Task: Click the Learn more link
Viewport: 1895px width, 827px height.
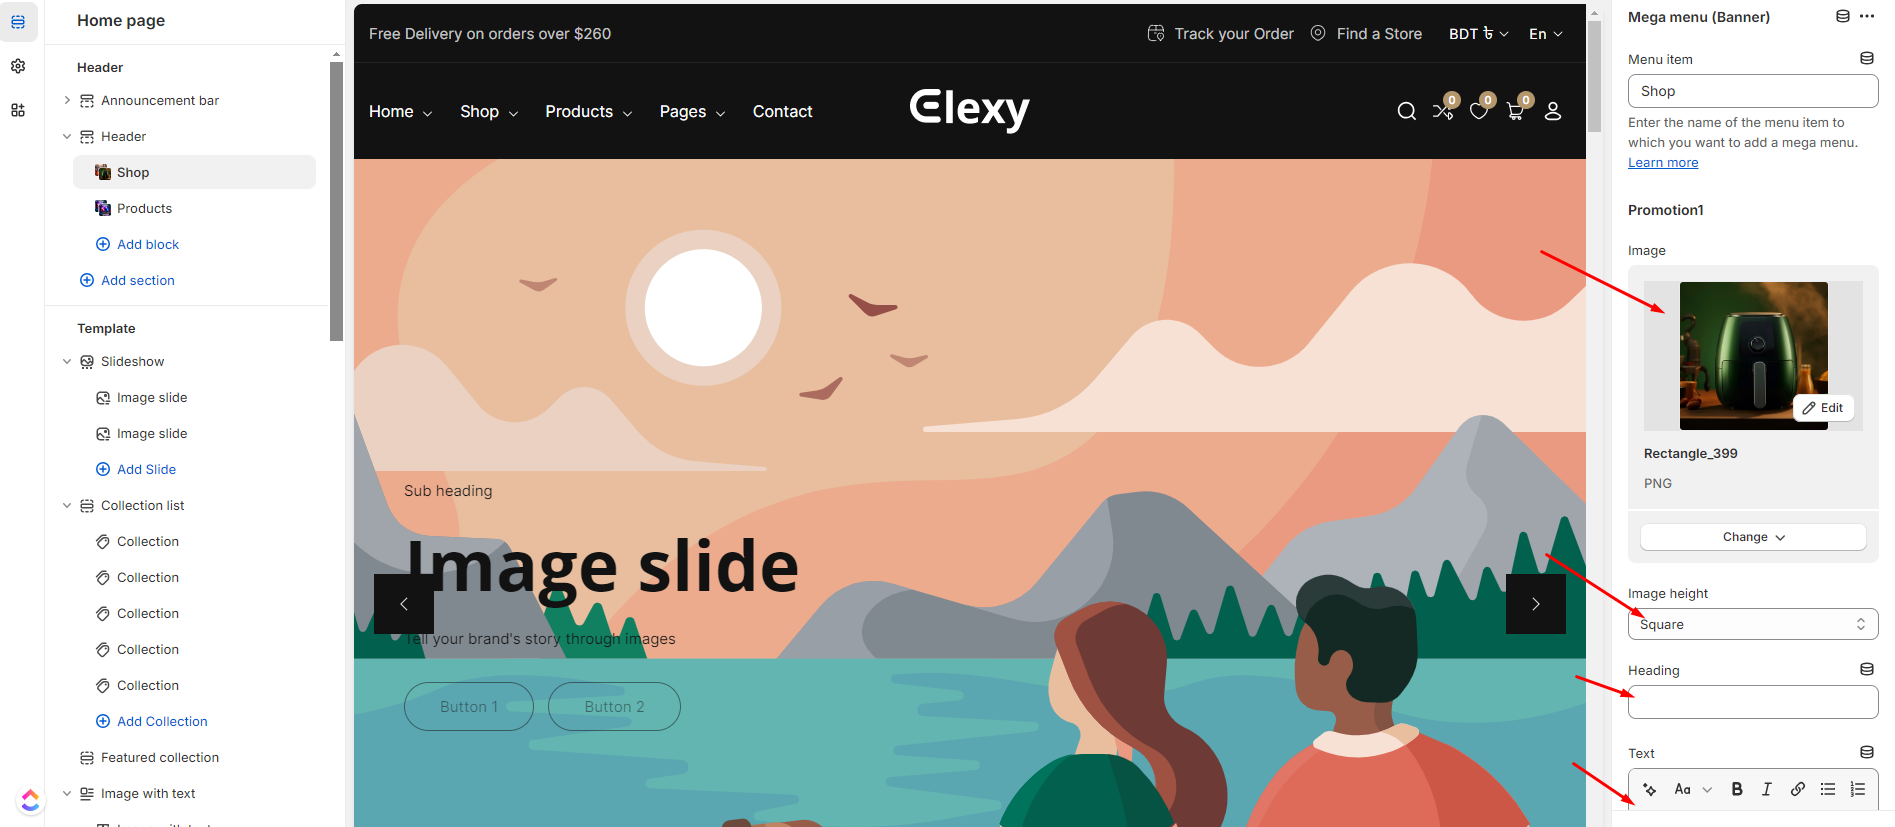Action: point(1663,162)
